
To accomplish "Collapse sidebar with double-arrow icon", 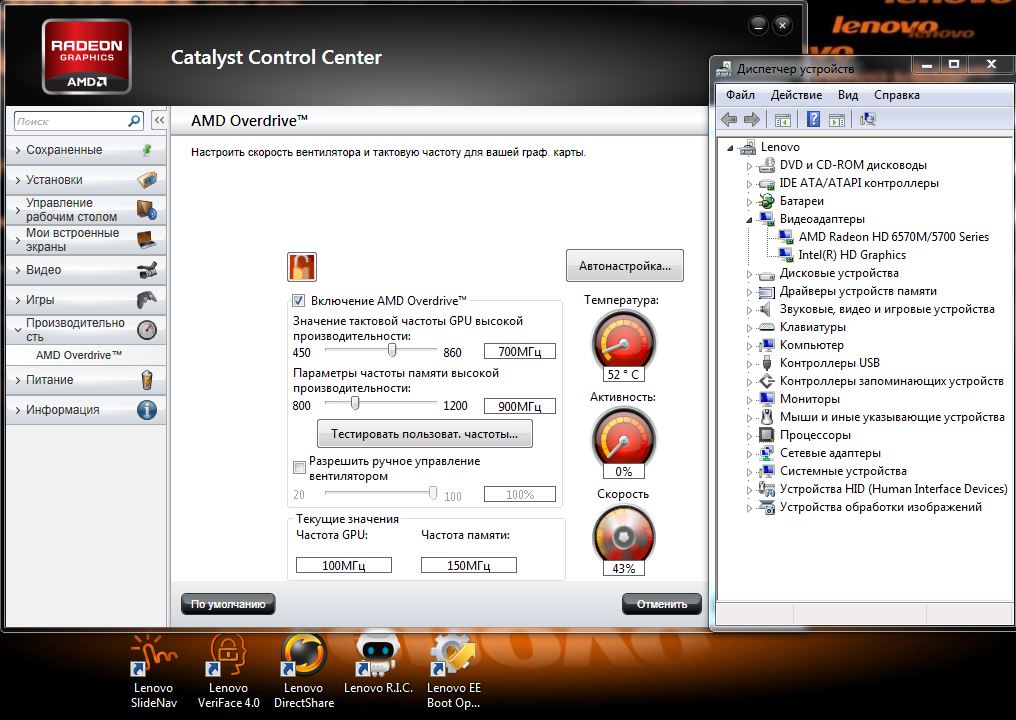I will [158, 121].
